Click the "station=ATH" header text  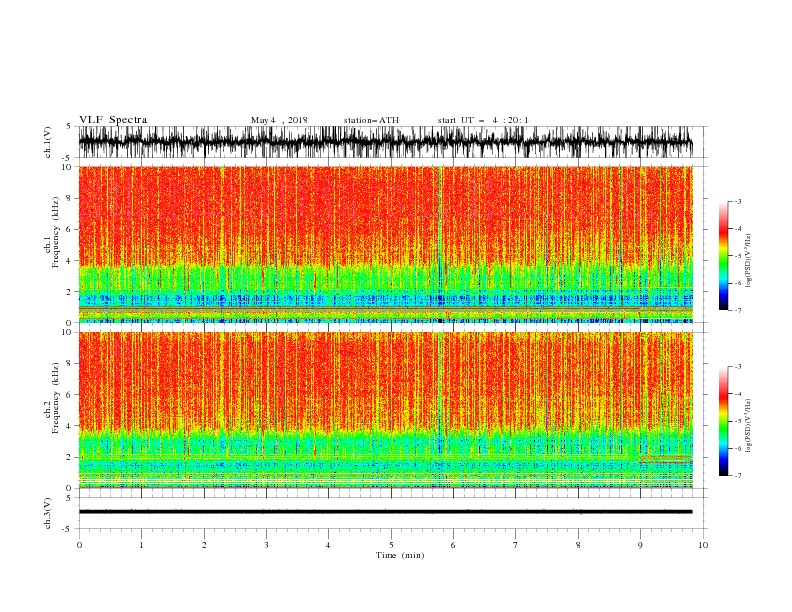coord(371,120)
